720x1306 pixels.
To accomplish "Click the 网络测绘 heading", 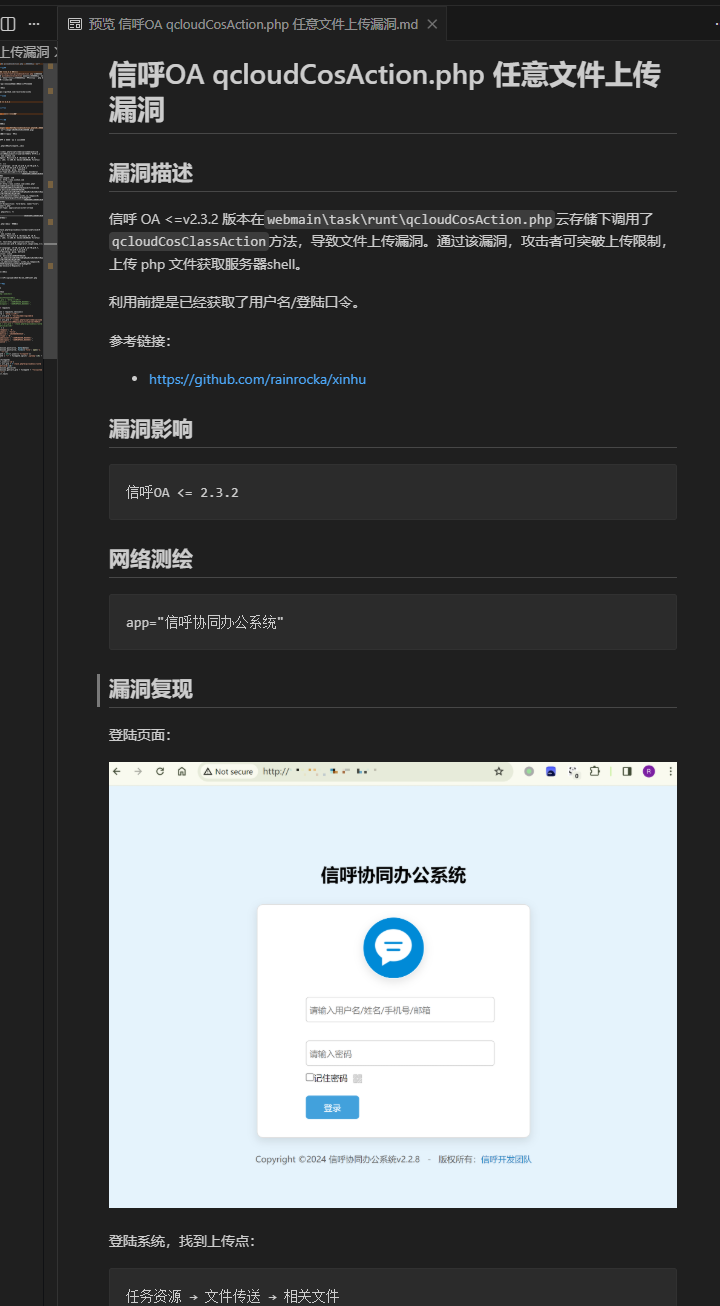I will [x=151, y=559].
